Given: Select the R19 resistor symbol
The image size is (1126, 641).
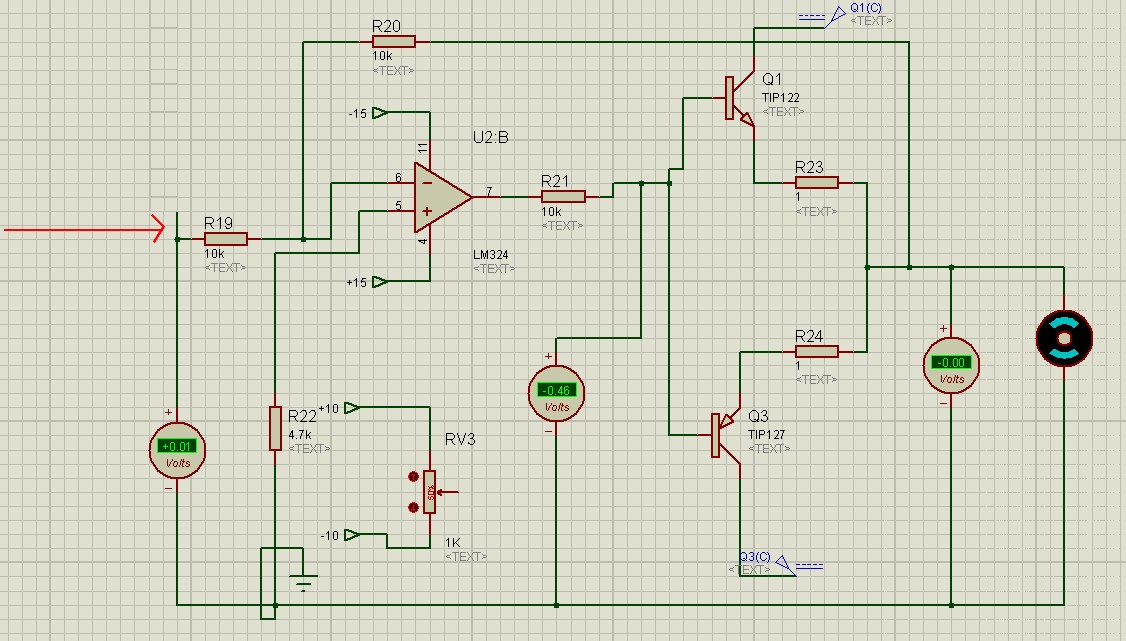Looking at the screenshot, I should coord(225,239).
